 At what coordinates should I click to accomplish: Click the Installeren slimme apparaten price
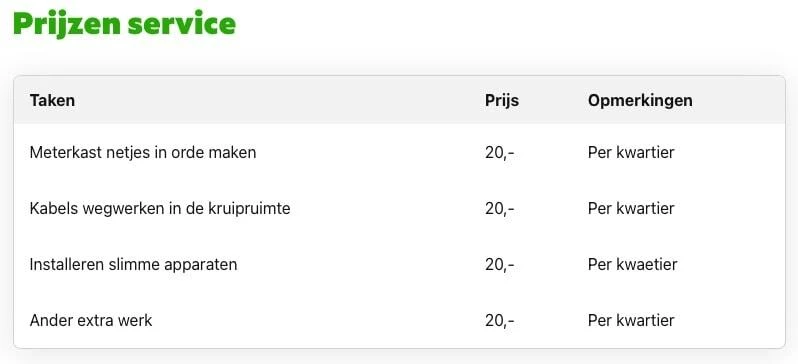[x=499, y=265]
